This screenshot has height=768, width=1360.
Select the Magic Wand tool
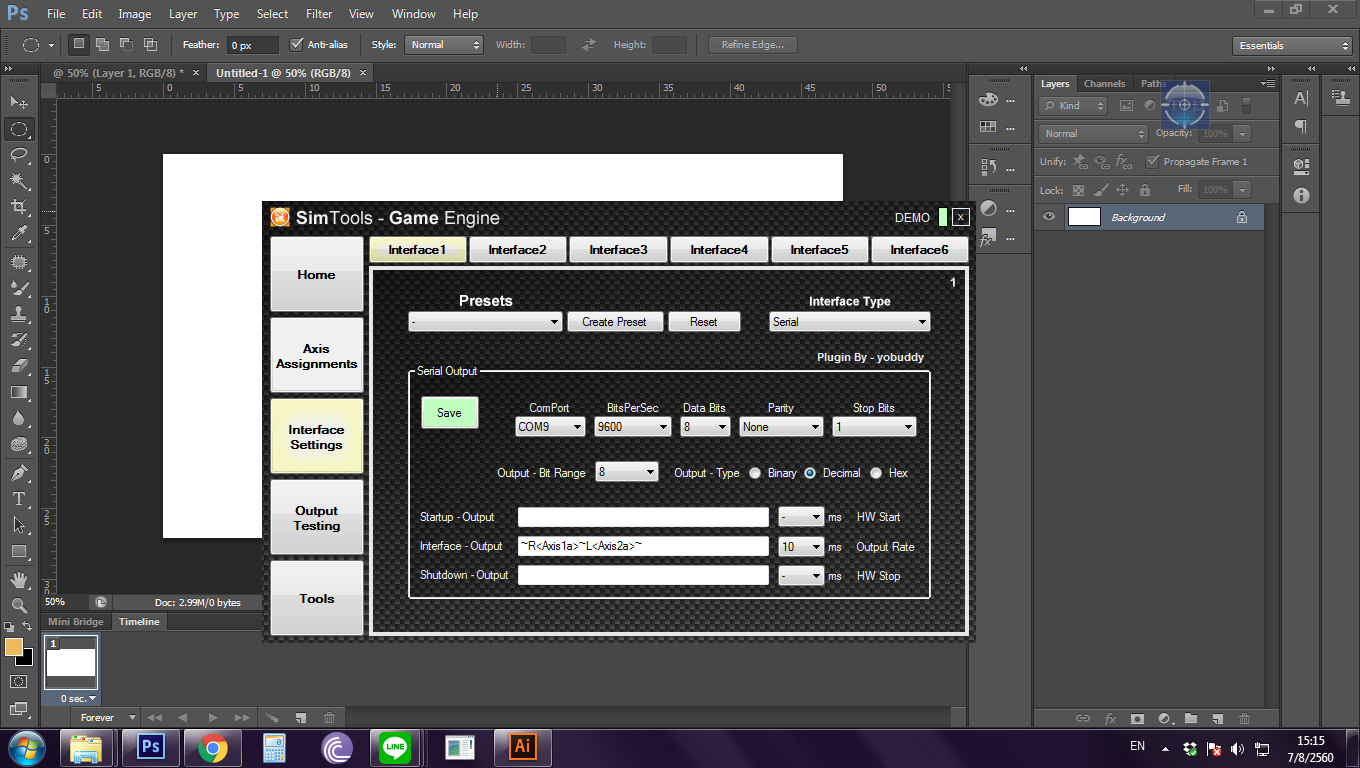[19, 180]
